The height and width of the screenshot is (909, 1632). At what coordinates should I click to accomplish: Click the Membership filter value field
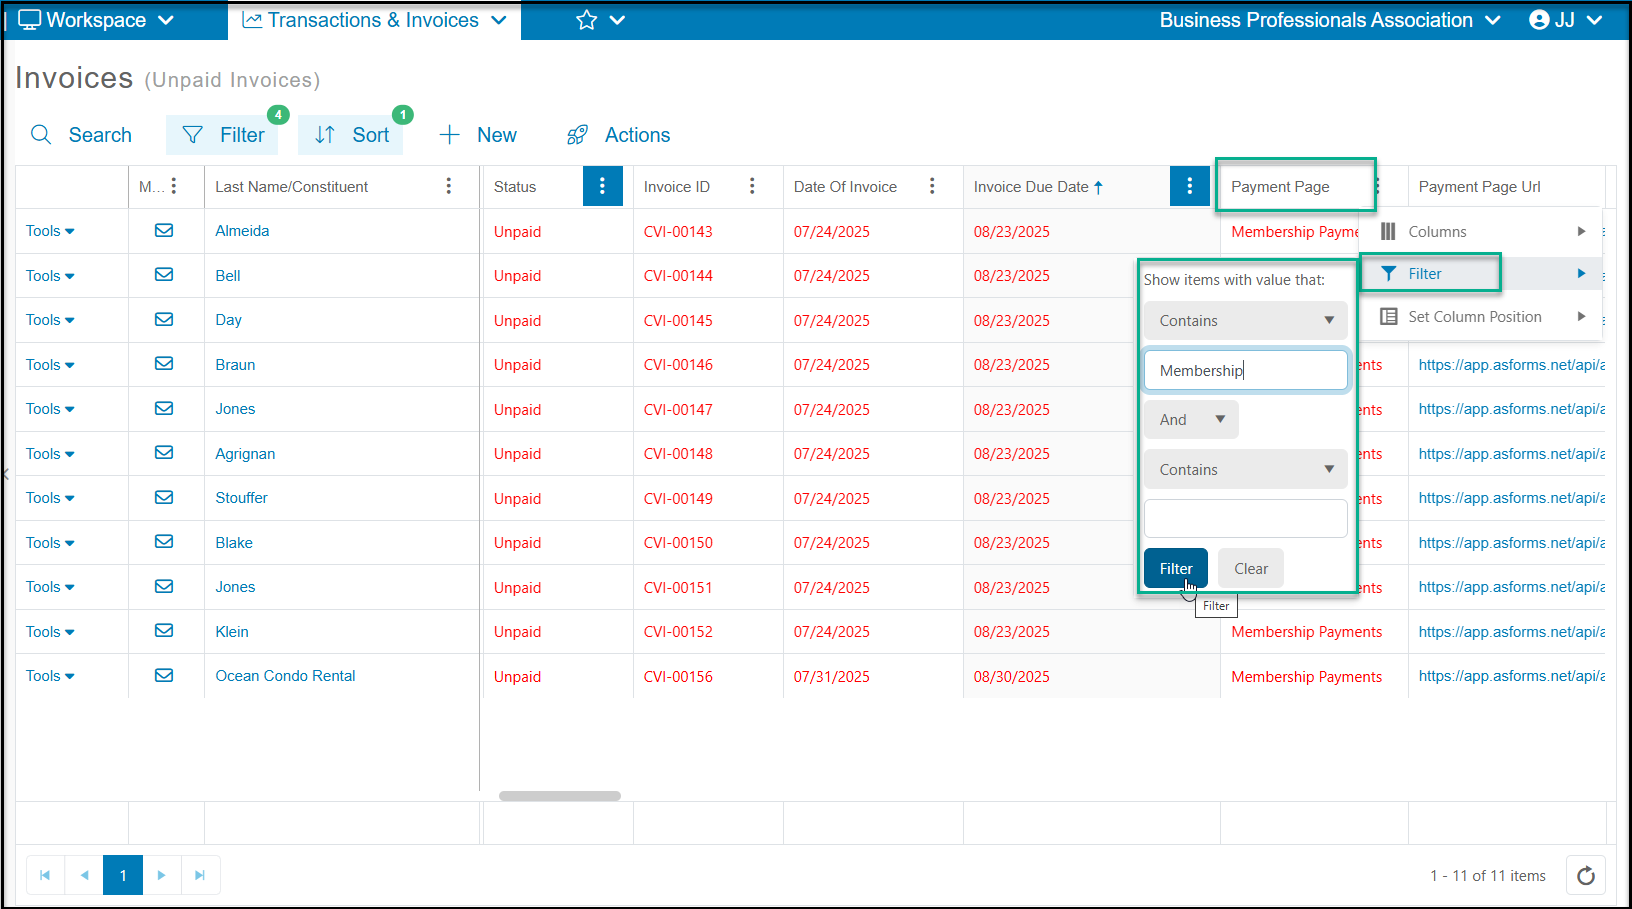click(x=1245, y=370)
